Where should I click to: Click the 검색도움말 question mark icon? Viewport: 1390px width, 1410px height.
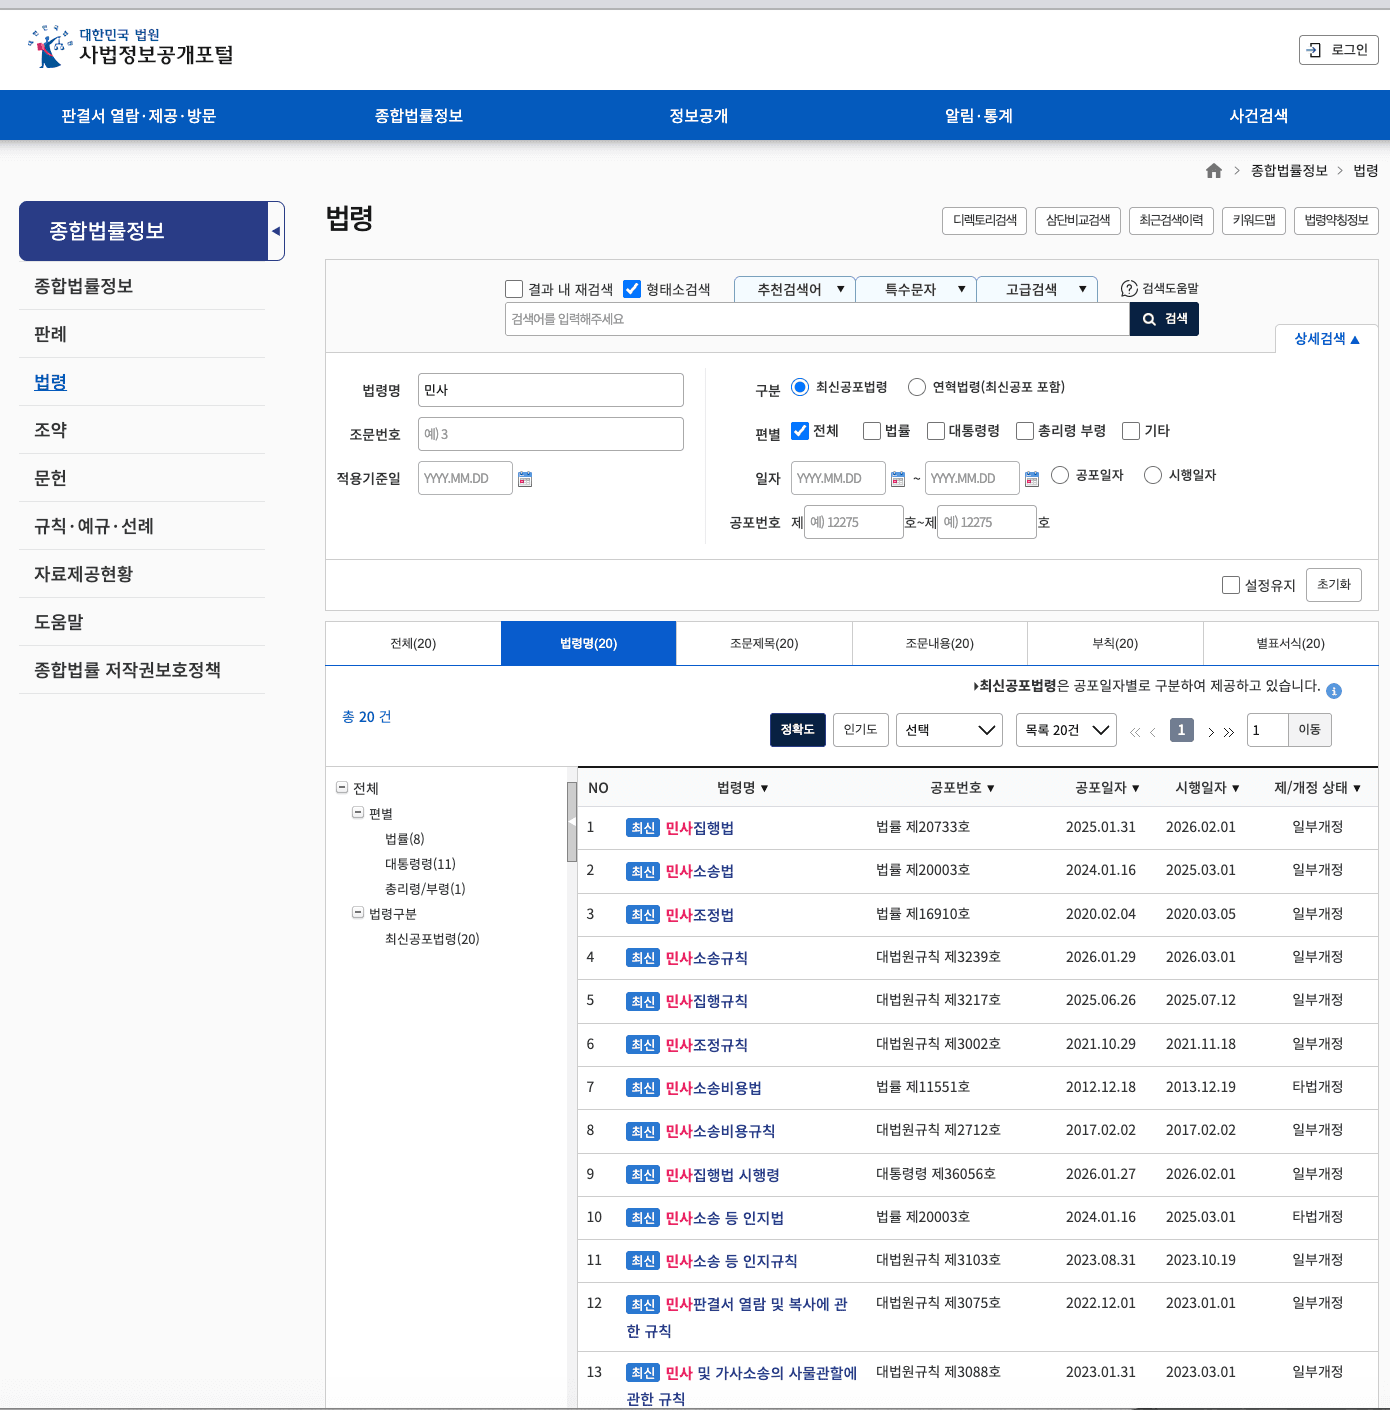coord(1129,288)
